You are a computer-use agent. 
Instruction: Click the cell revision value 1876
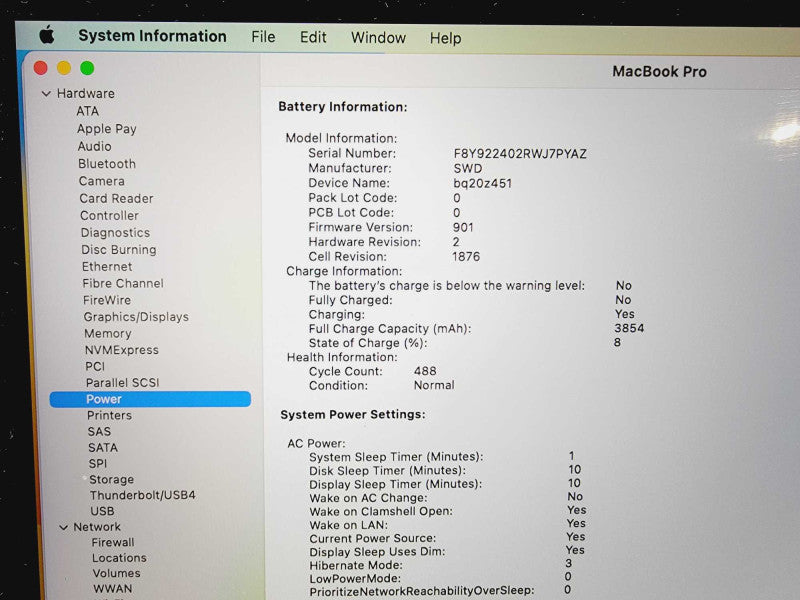466,256
